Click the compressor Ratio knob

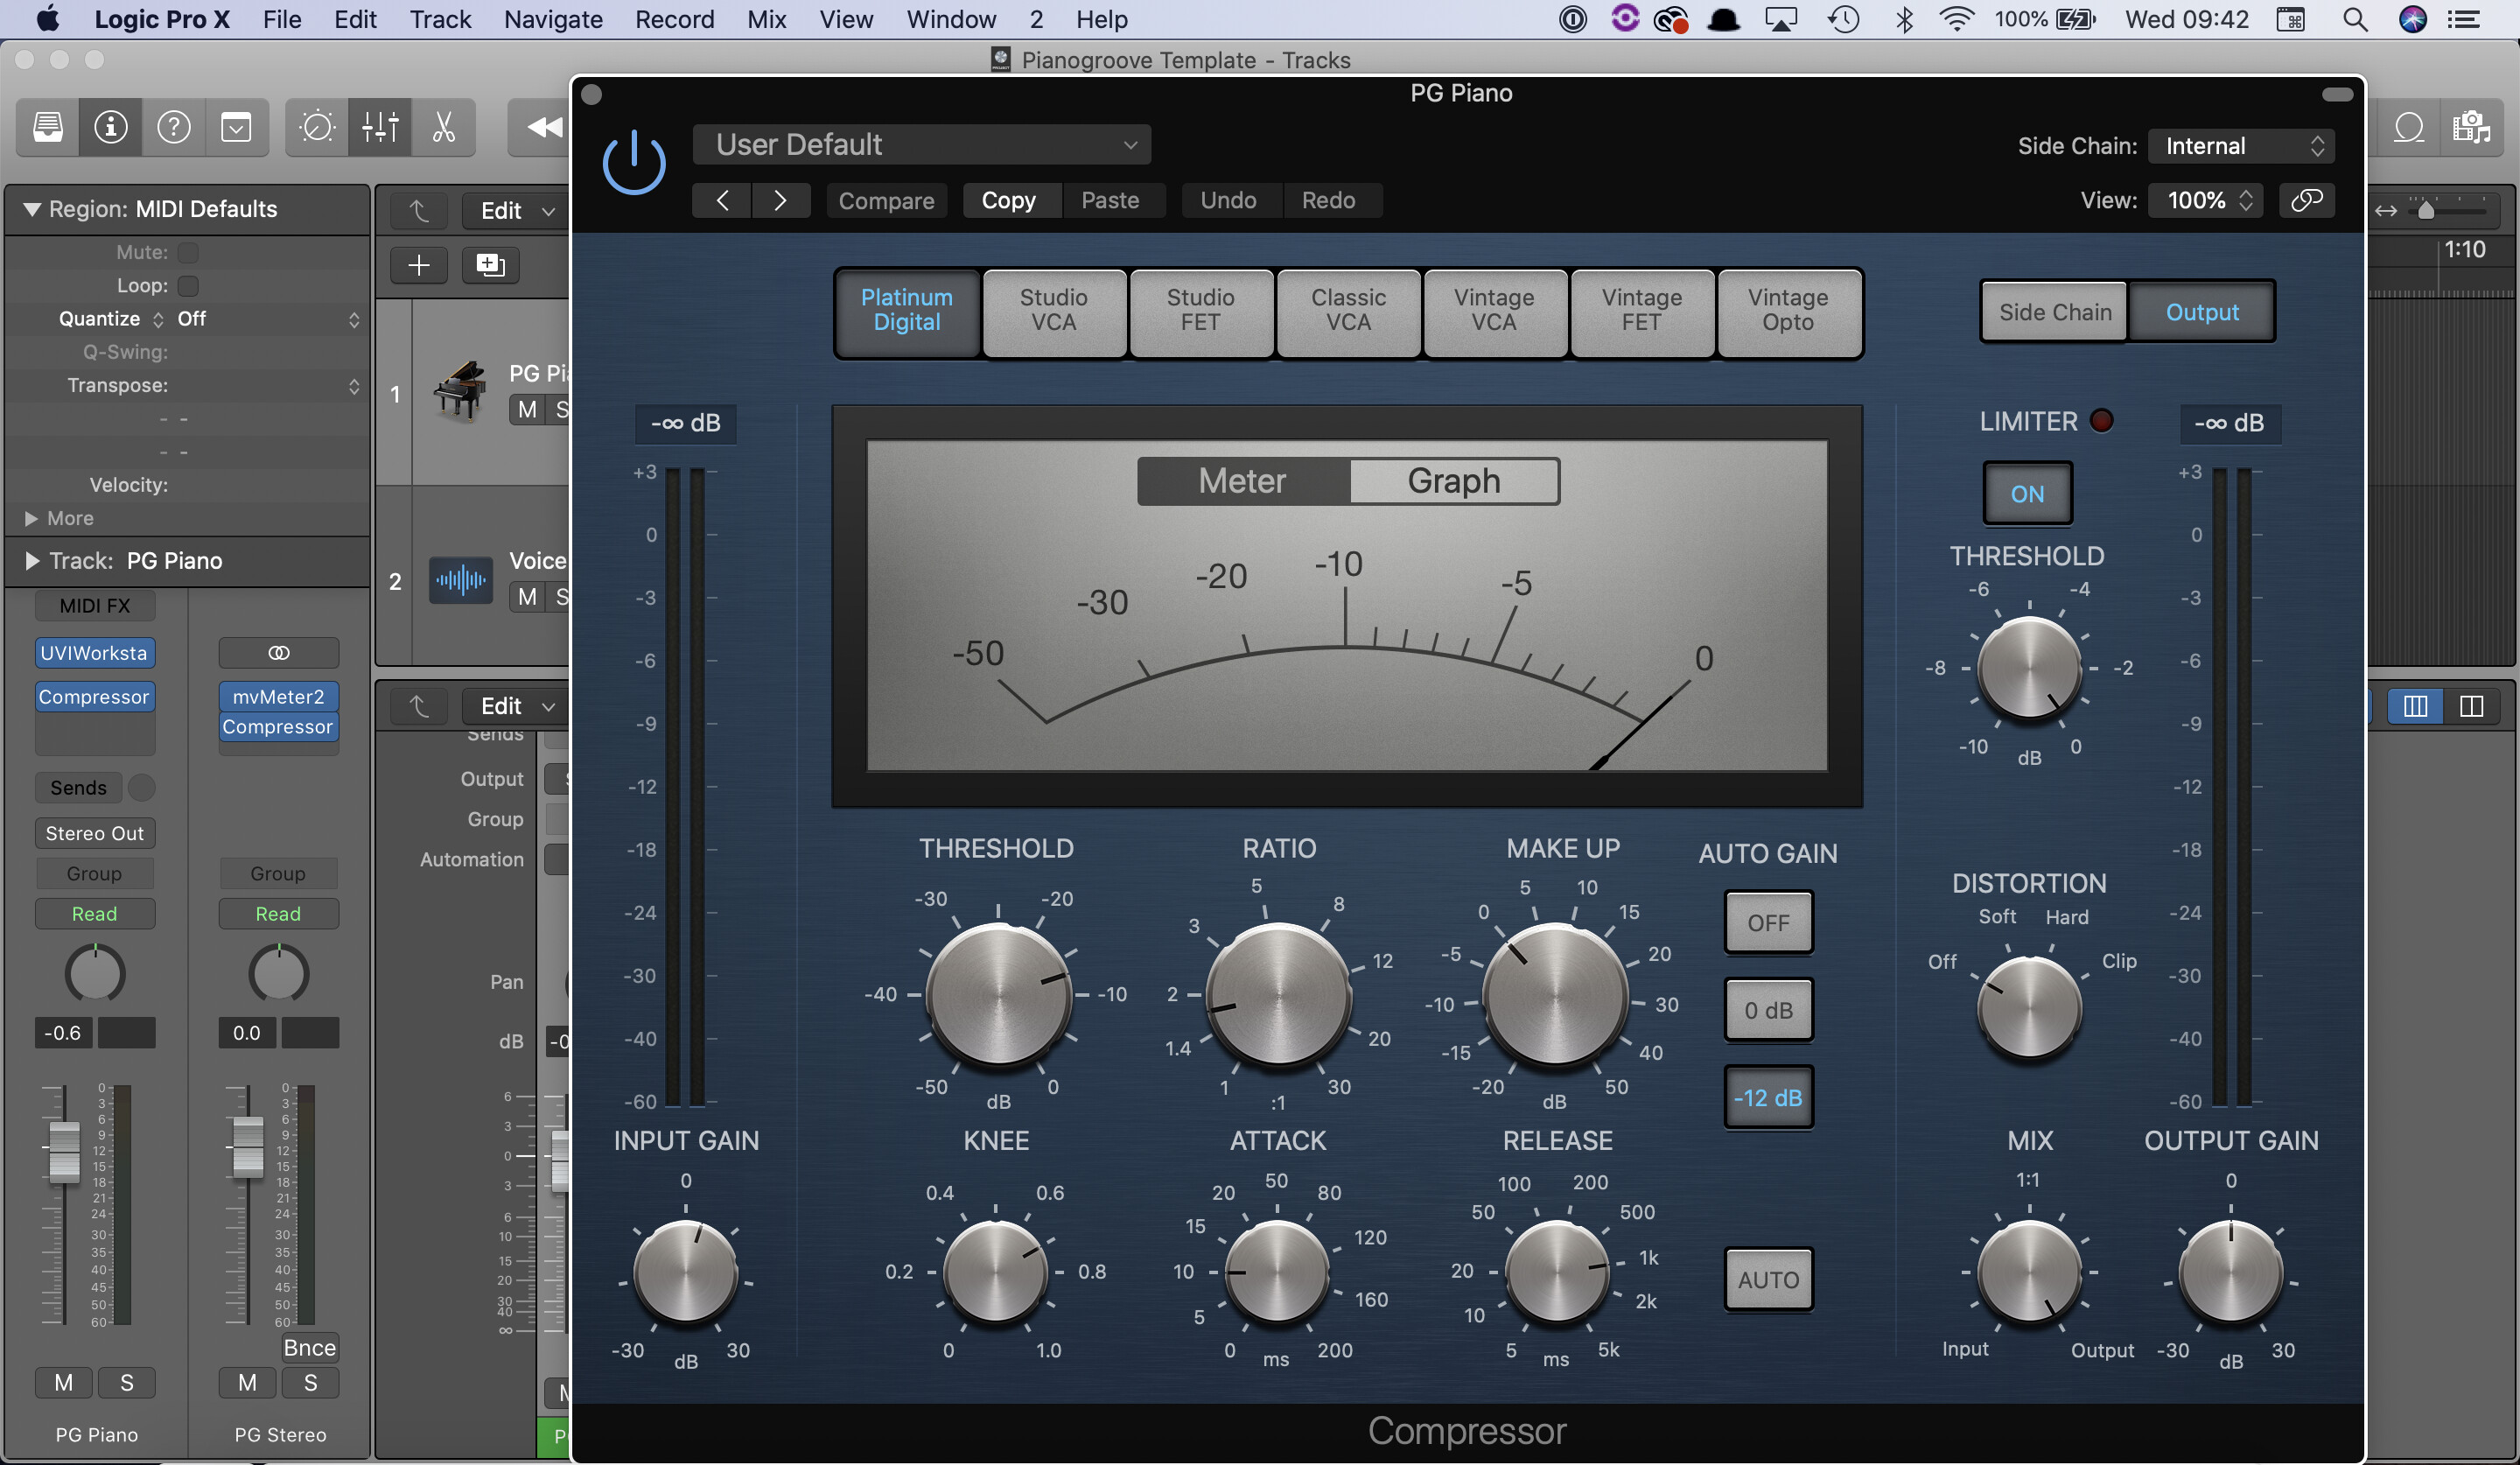[x=1278, y=994]
